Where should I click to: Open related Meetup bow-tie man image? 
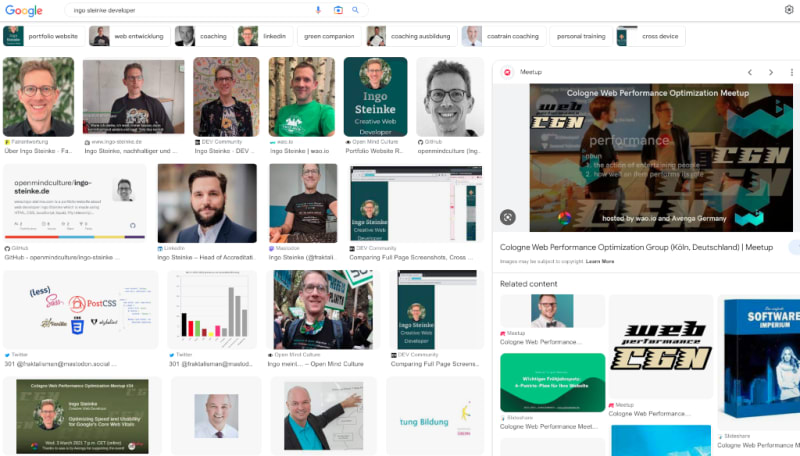(x=553, y=311)
